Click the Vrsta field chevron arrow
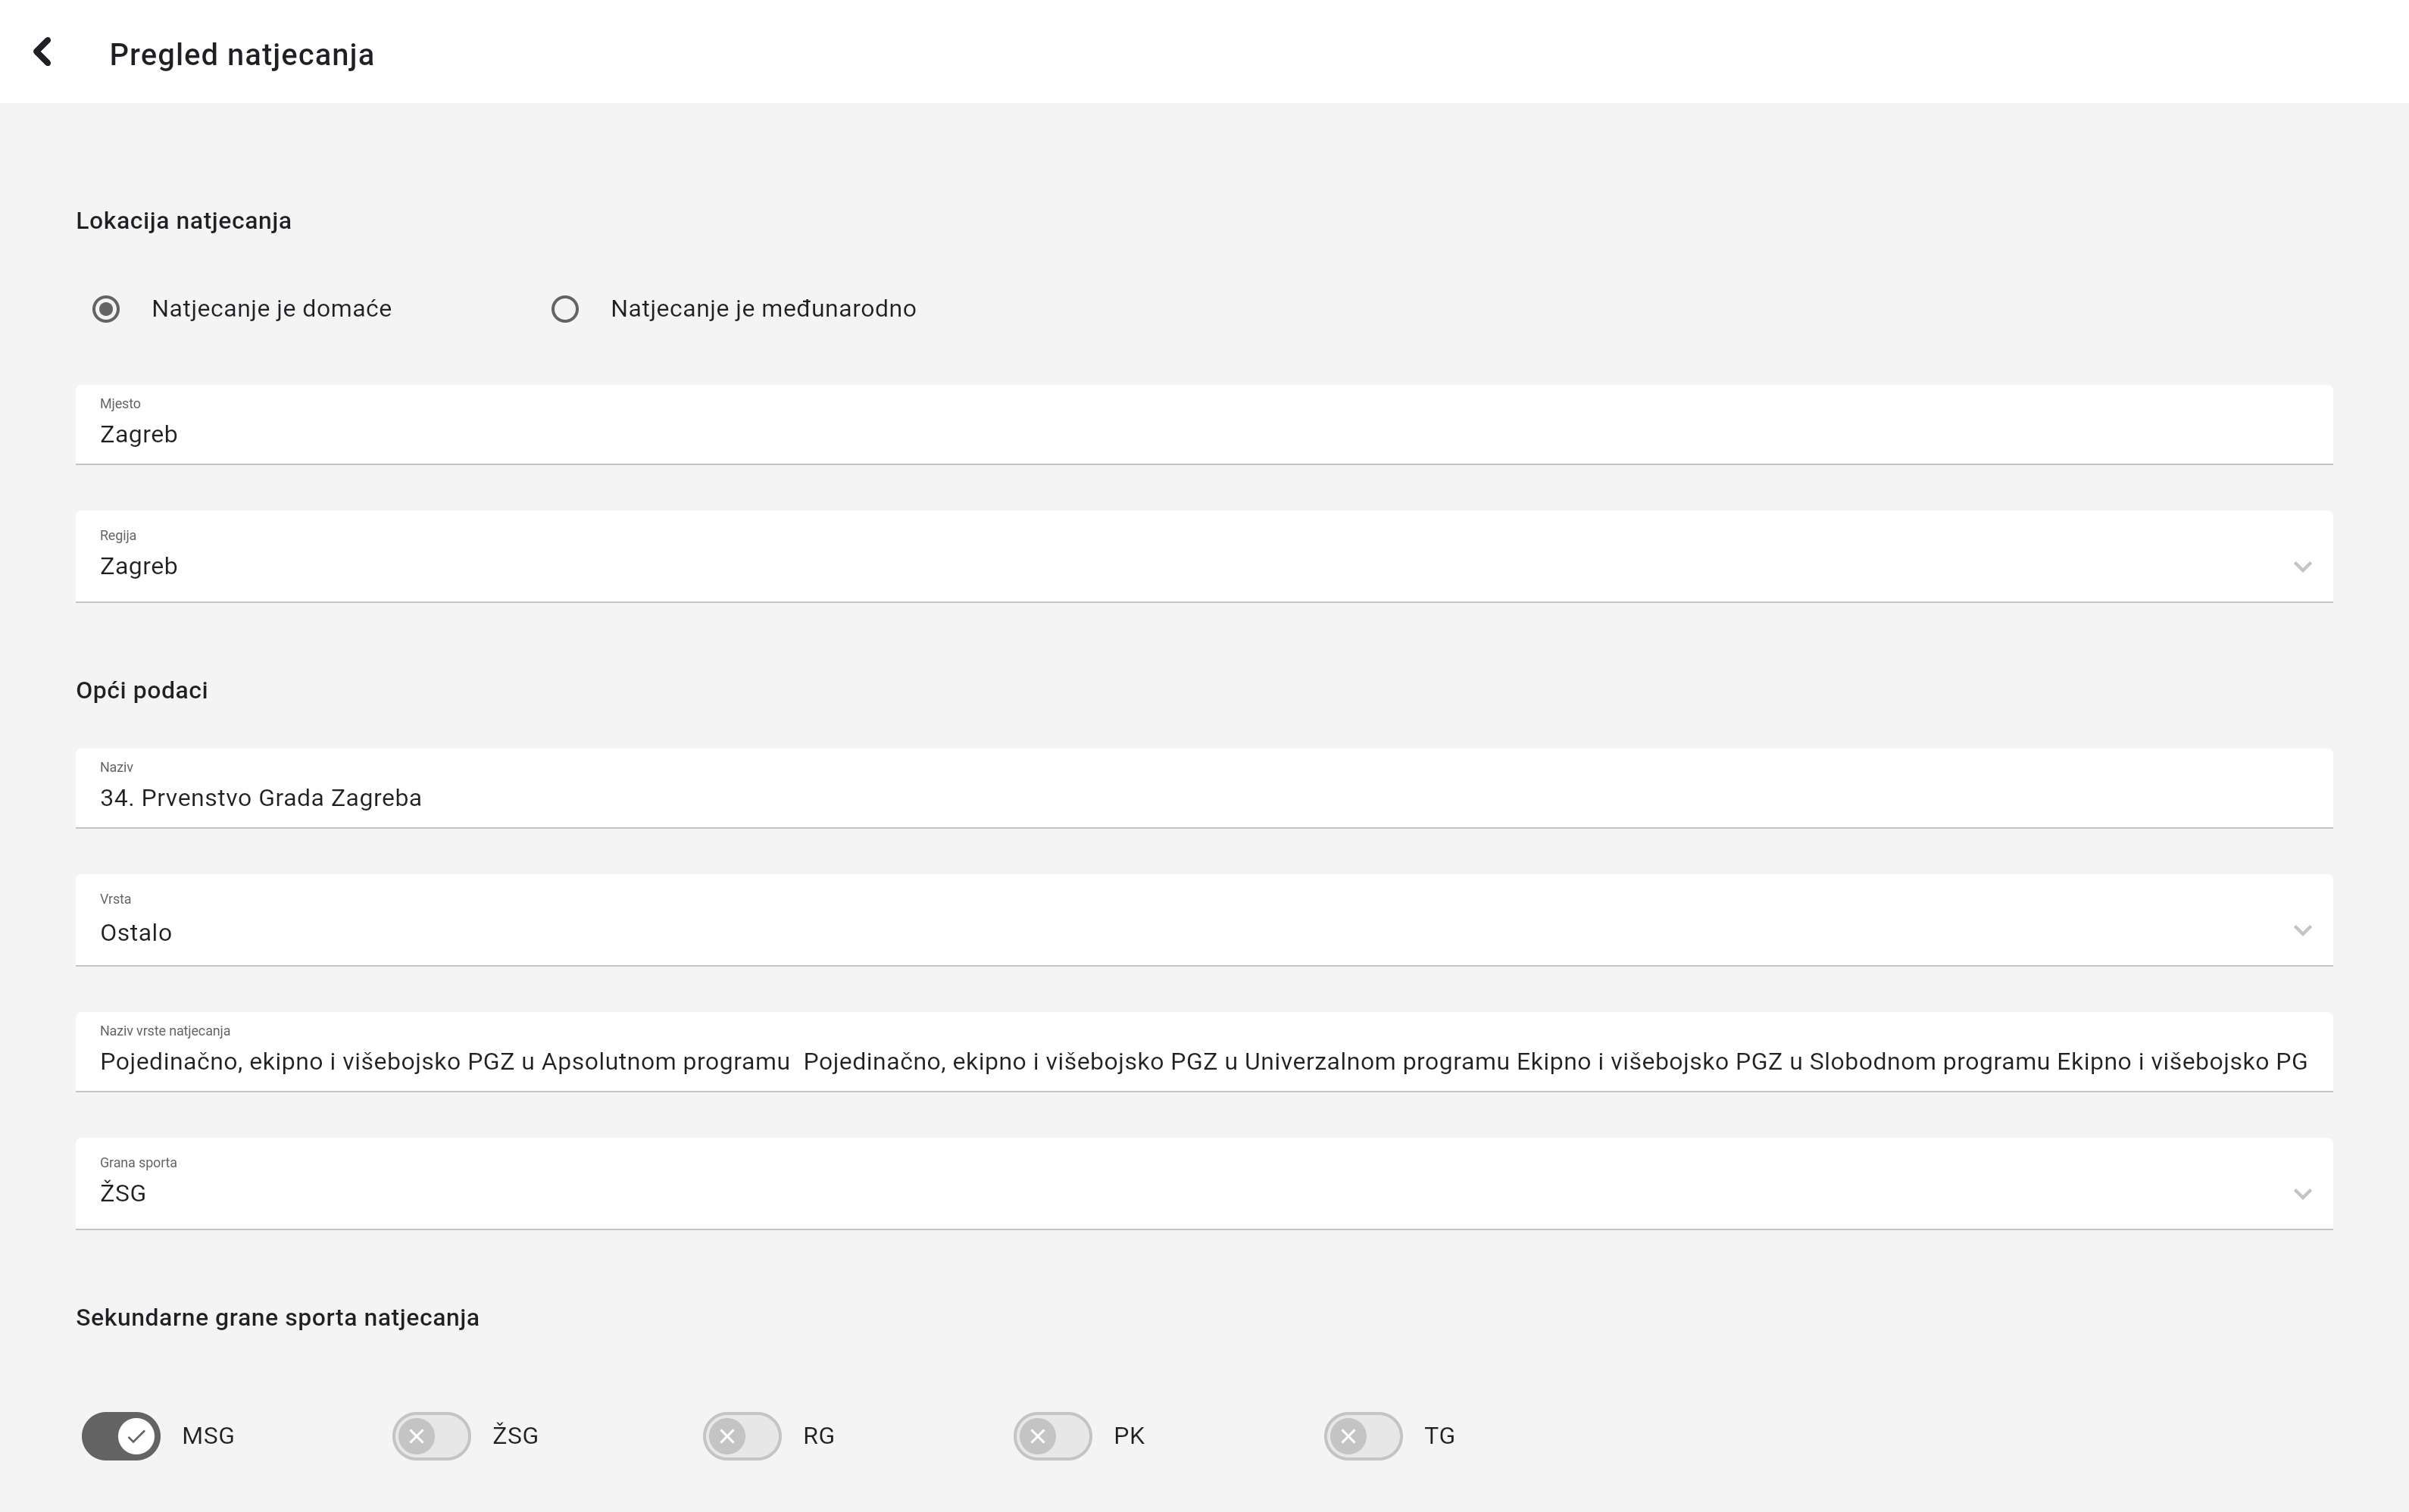The height and width of the screenshot is (1512, 2409). click(2302, 931)
